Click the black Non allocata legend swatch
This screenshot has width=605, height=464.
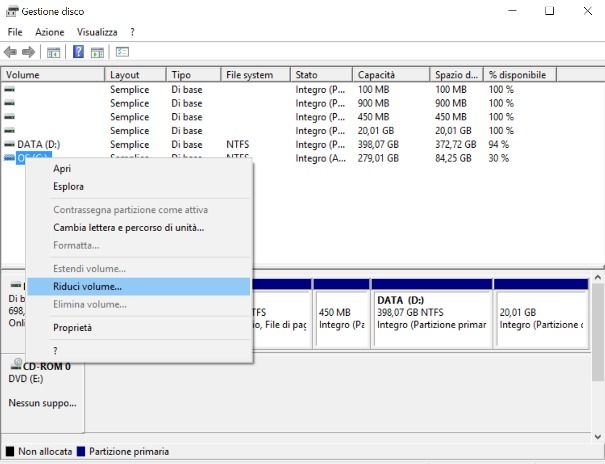click(x=10, y=451)
